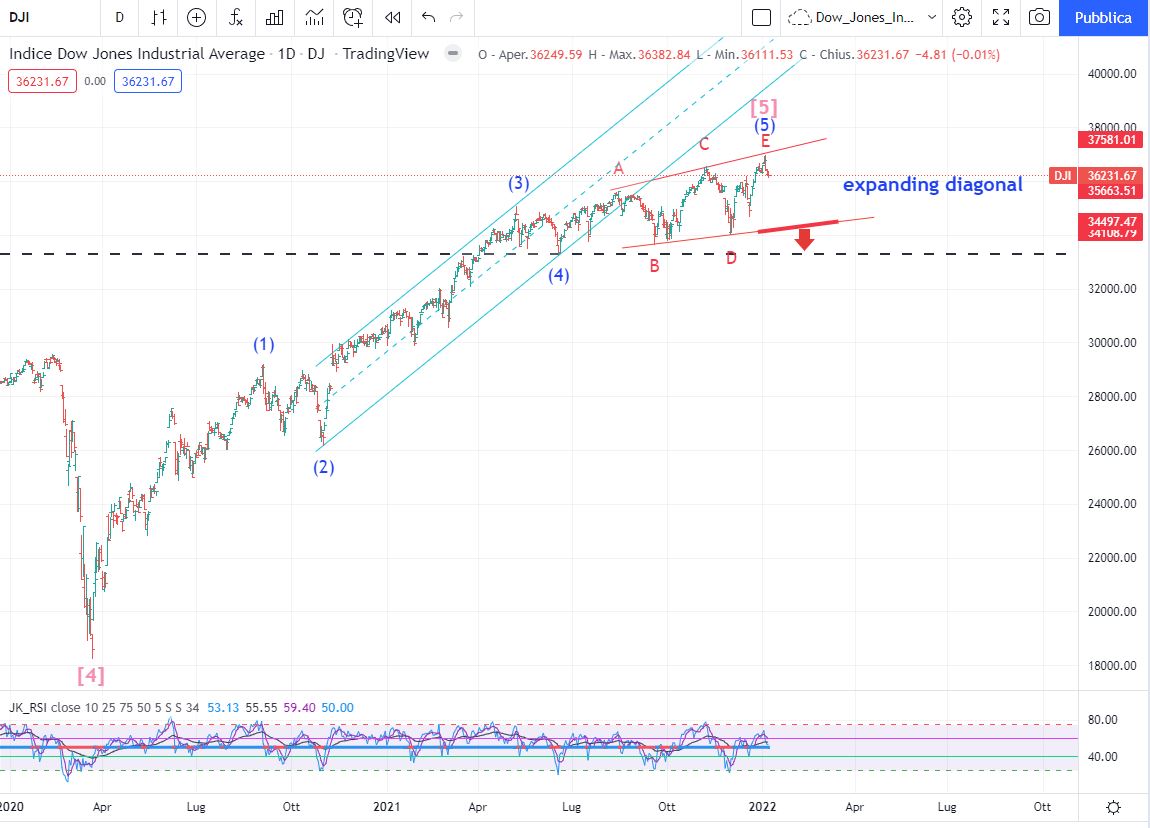
Task: Open the DJI symbol search
Action: (20, 17)
